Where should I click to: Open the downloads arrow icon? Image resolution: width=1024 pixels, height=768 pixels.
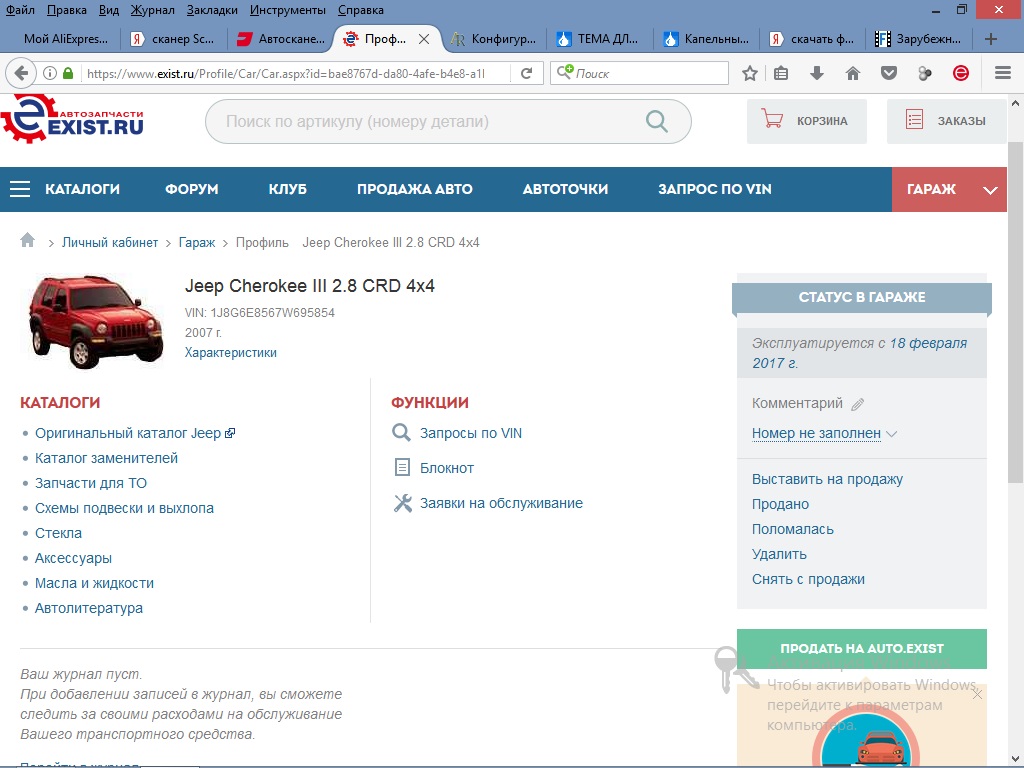816,73
